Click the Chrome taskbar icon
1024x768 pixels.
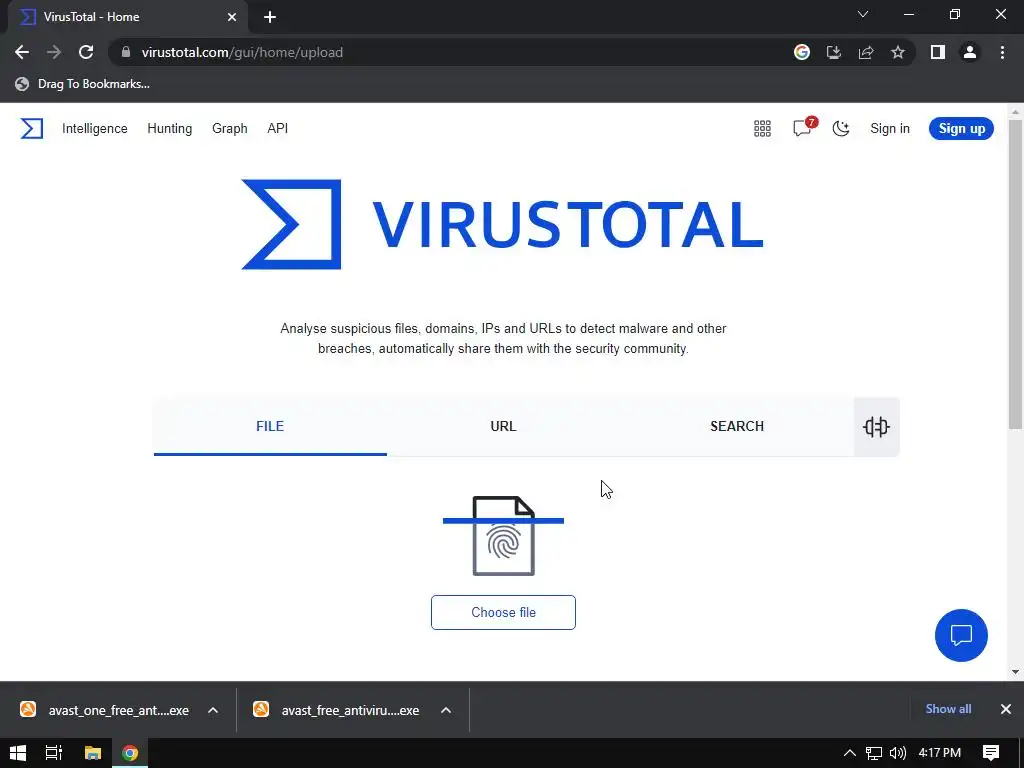pyautogui.click(x=130, y=753)
